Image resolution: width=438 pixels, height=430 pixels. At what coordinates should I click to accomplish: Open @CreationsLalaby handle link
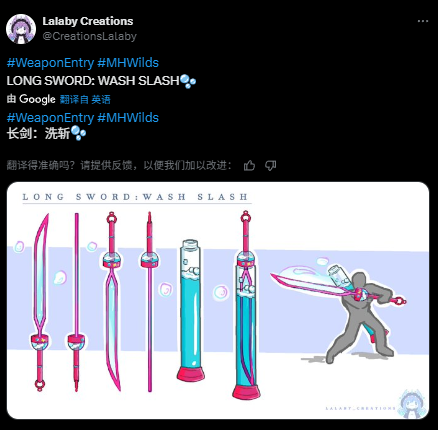(89, 36)
